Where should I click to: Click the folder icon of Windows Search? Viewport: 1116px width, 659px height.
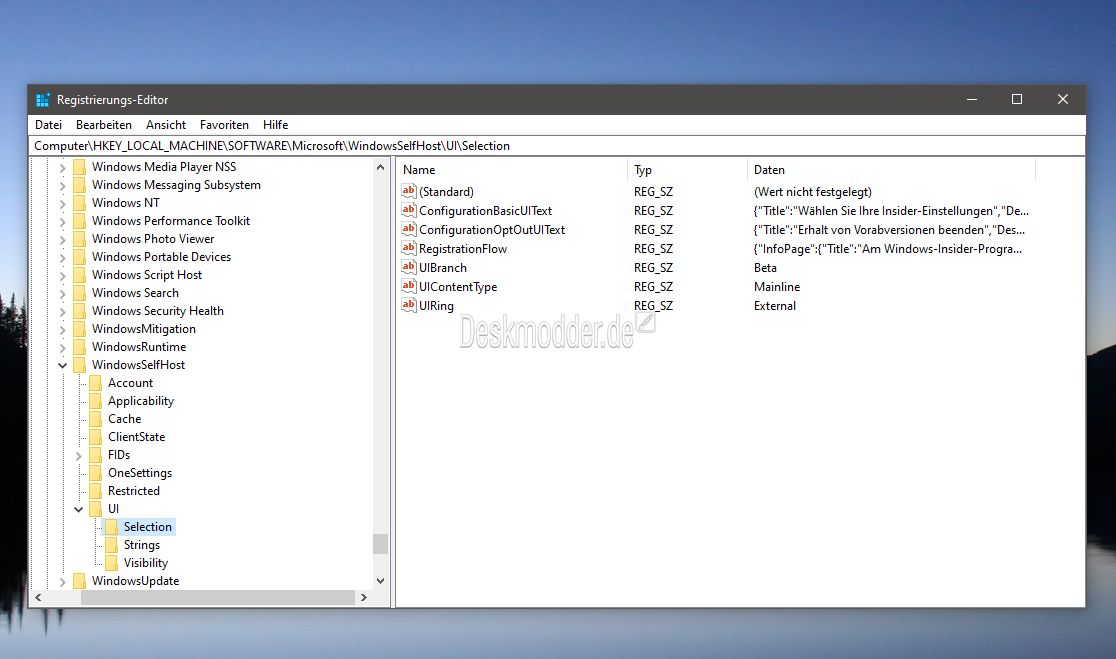tap(80, 292)
